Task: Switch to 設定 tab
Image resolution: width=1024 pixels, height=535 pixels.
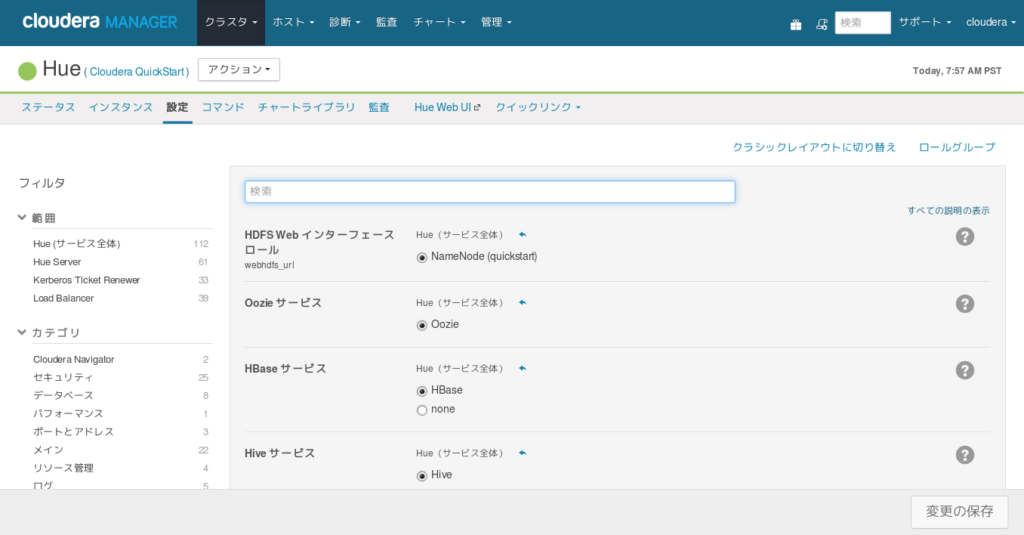Action: point(177,107)
